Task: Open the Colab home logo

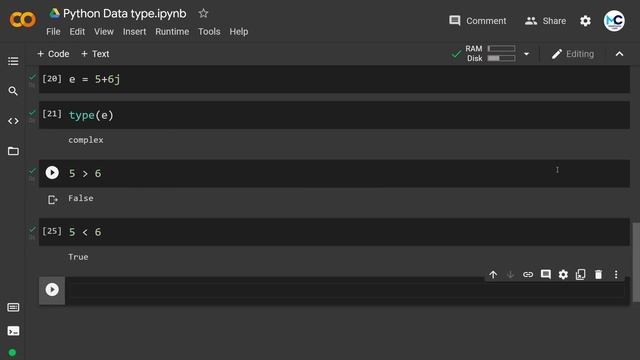Action: (23, 20)
